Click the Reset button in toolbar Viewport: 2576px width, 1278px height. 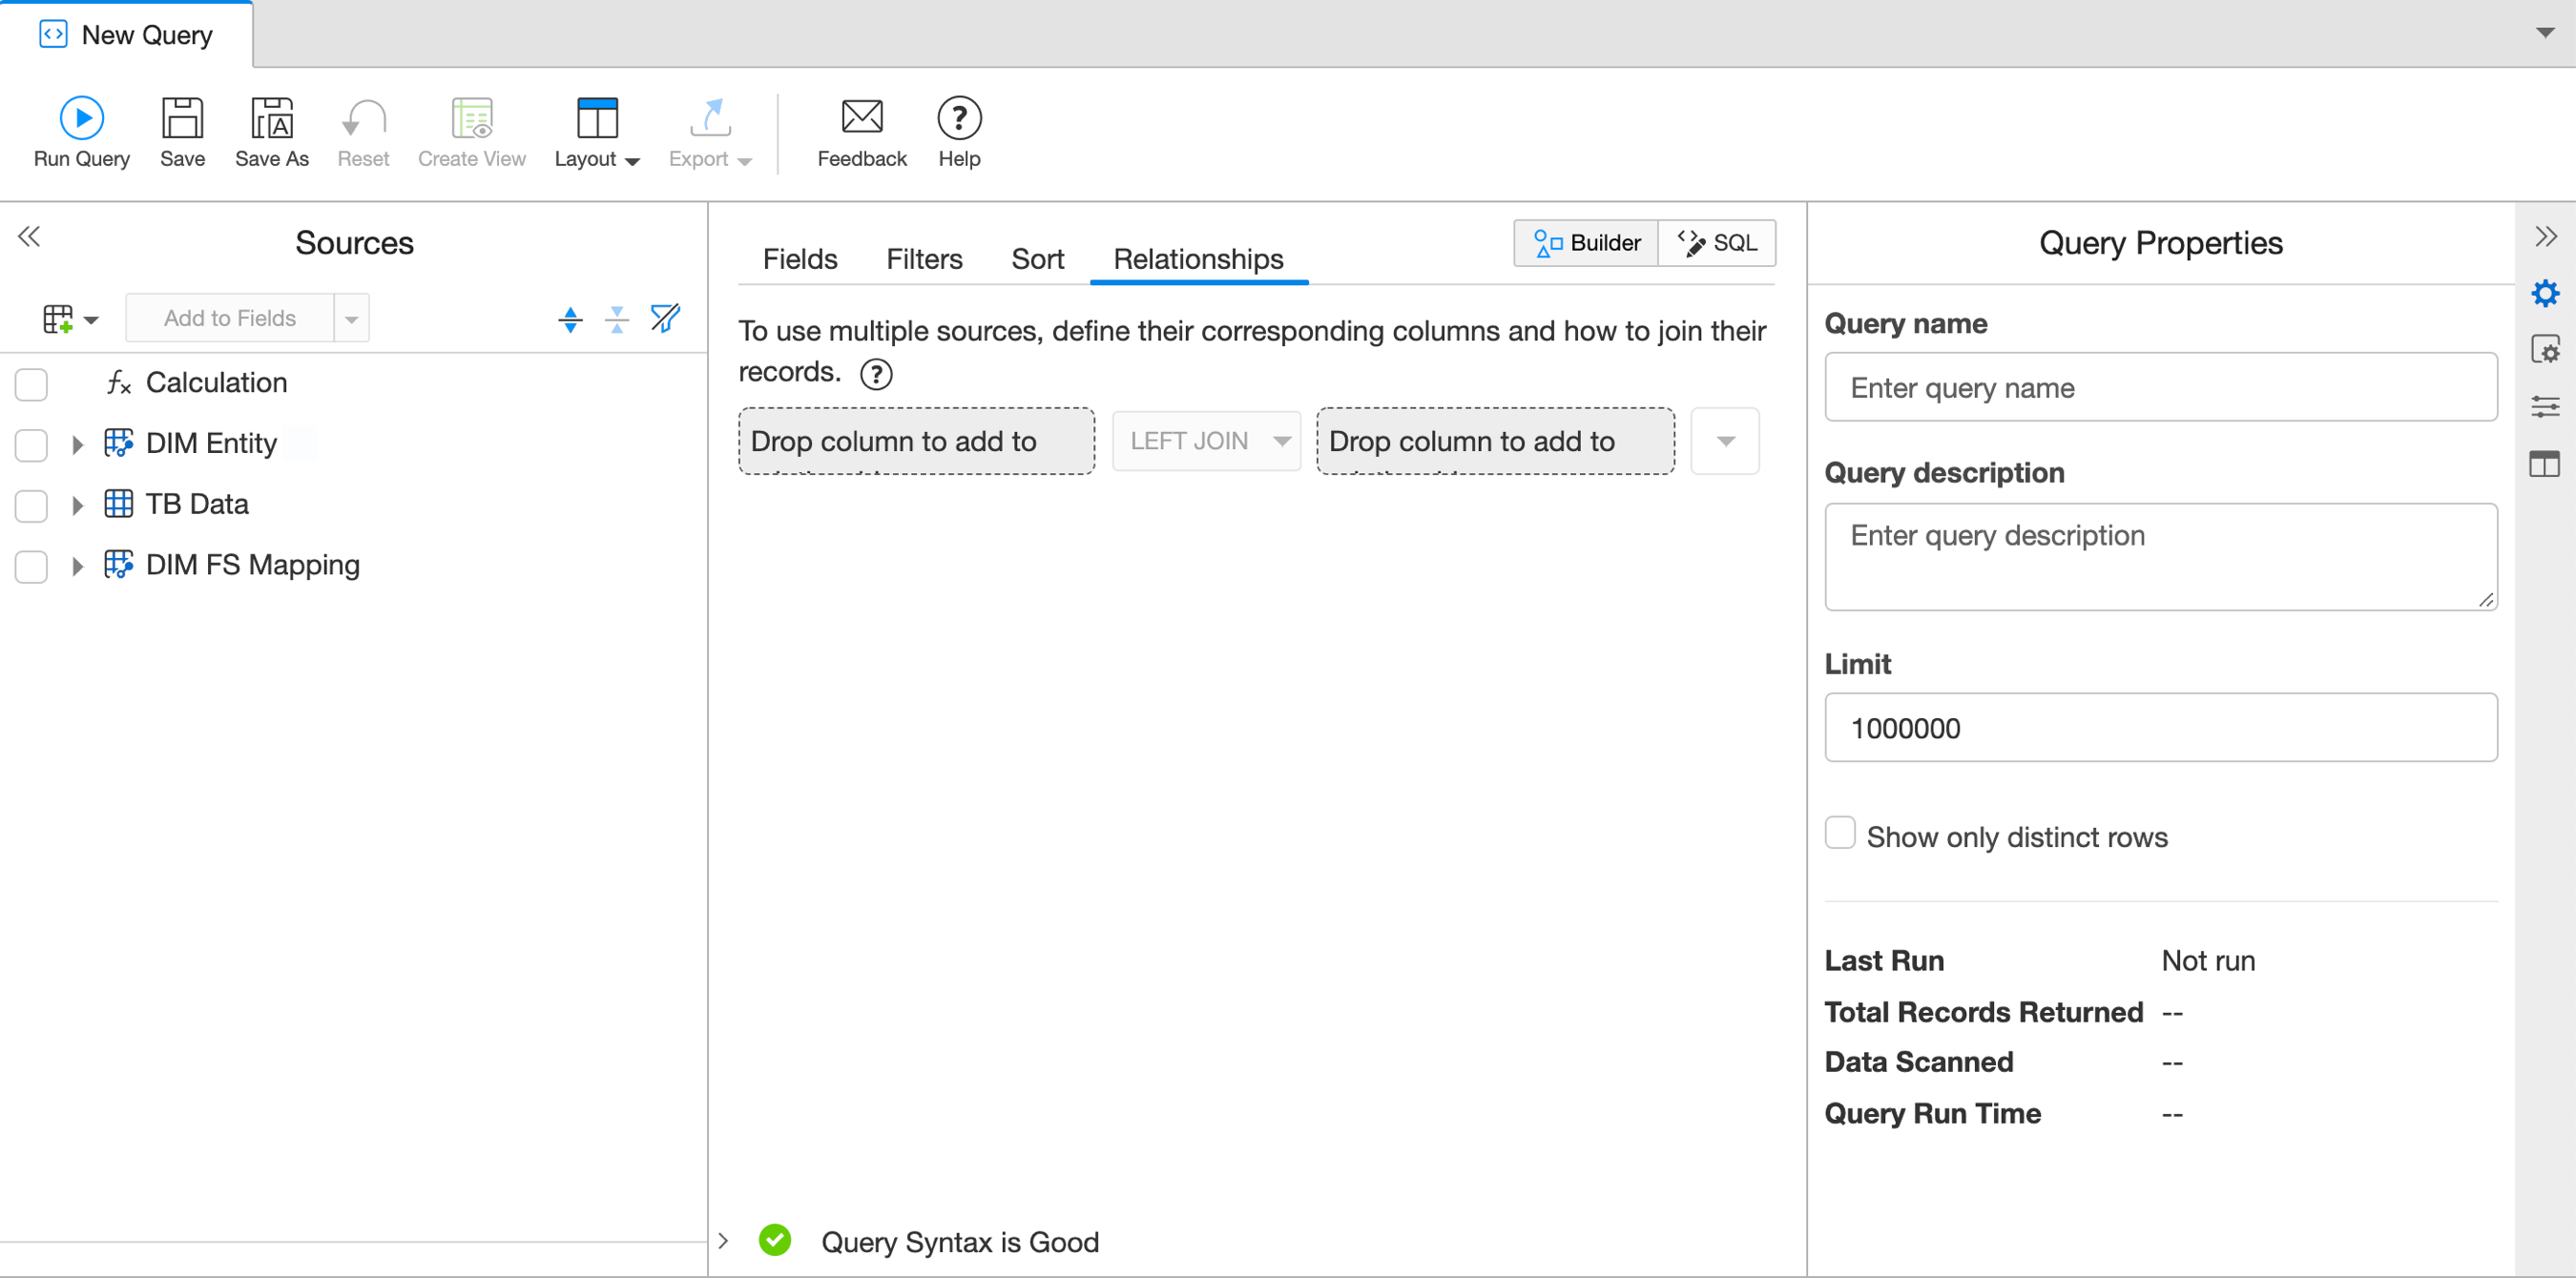point(363,132)
